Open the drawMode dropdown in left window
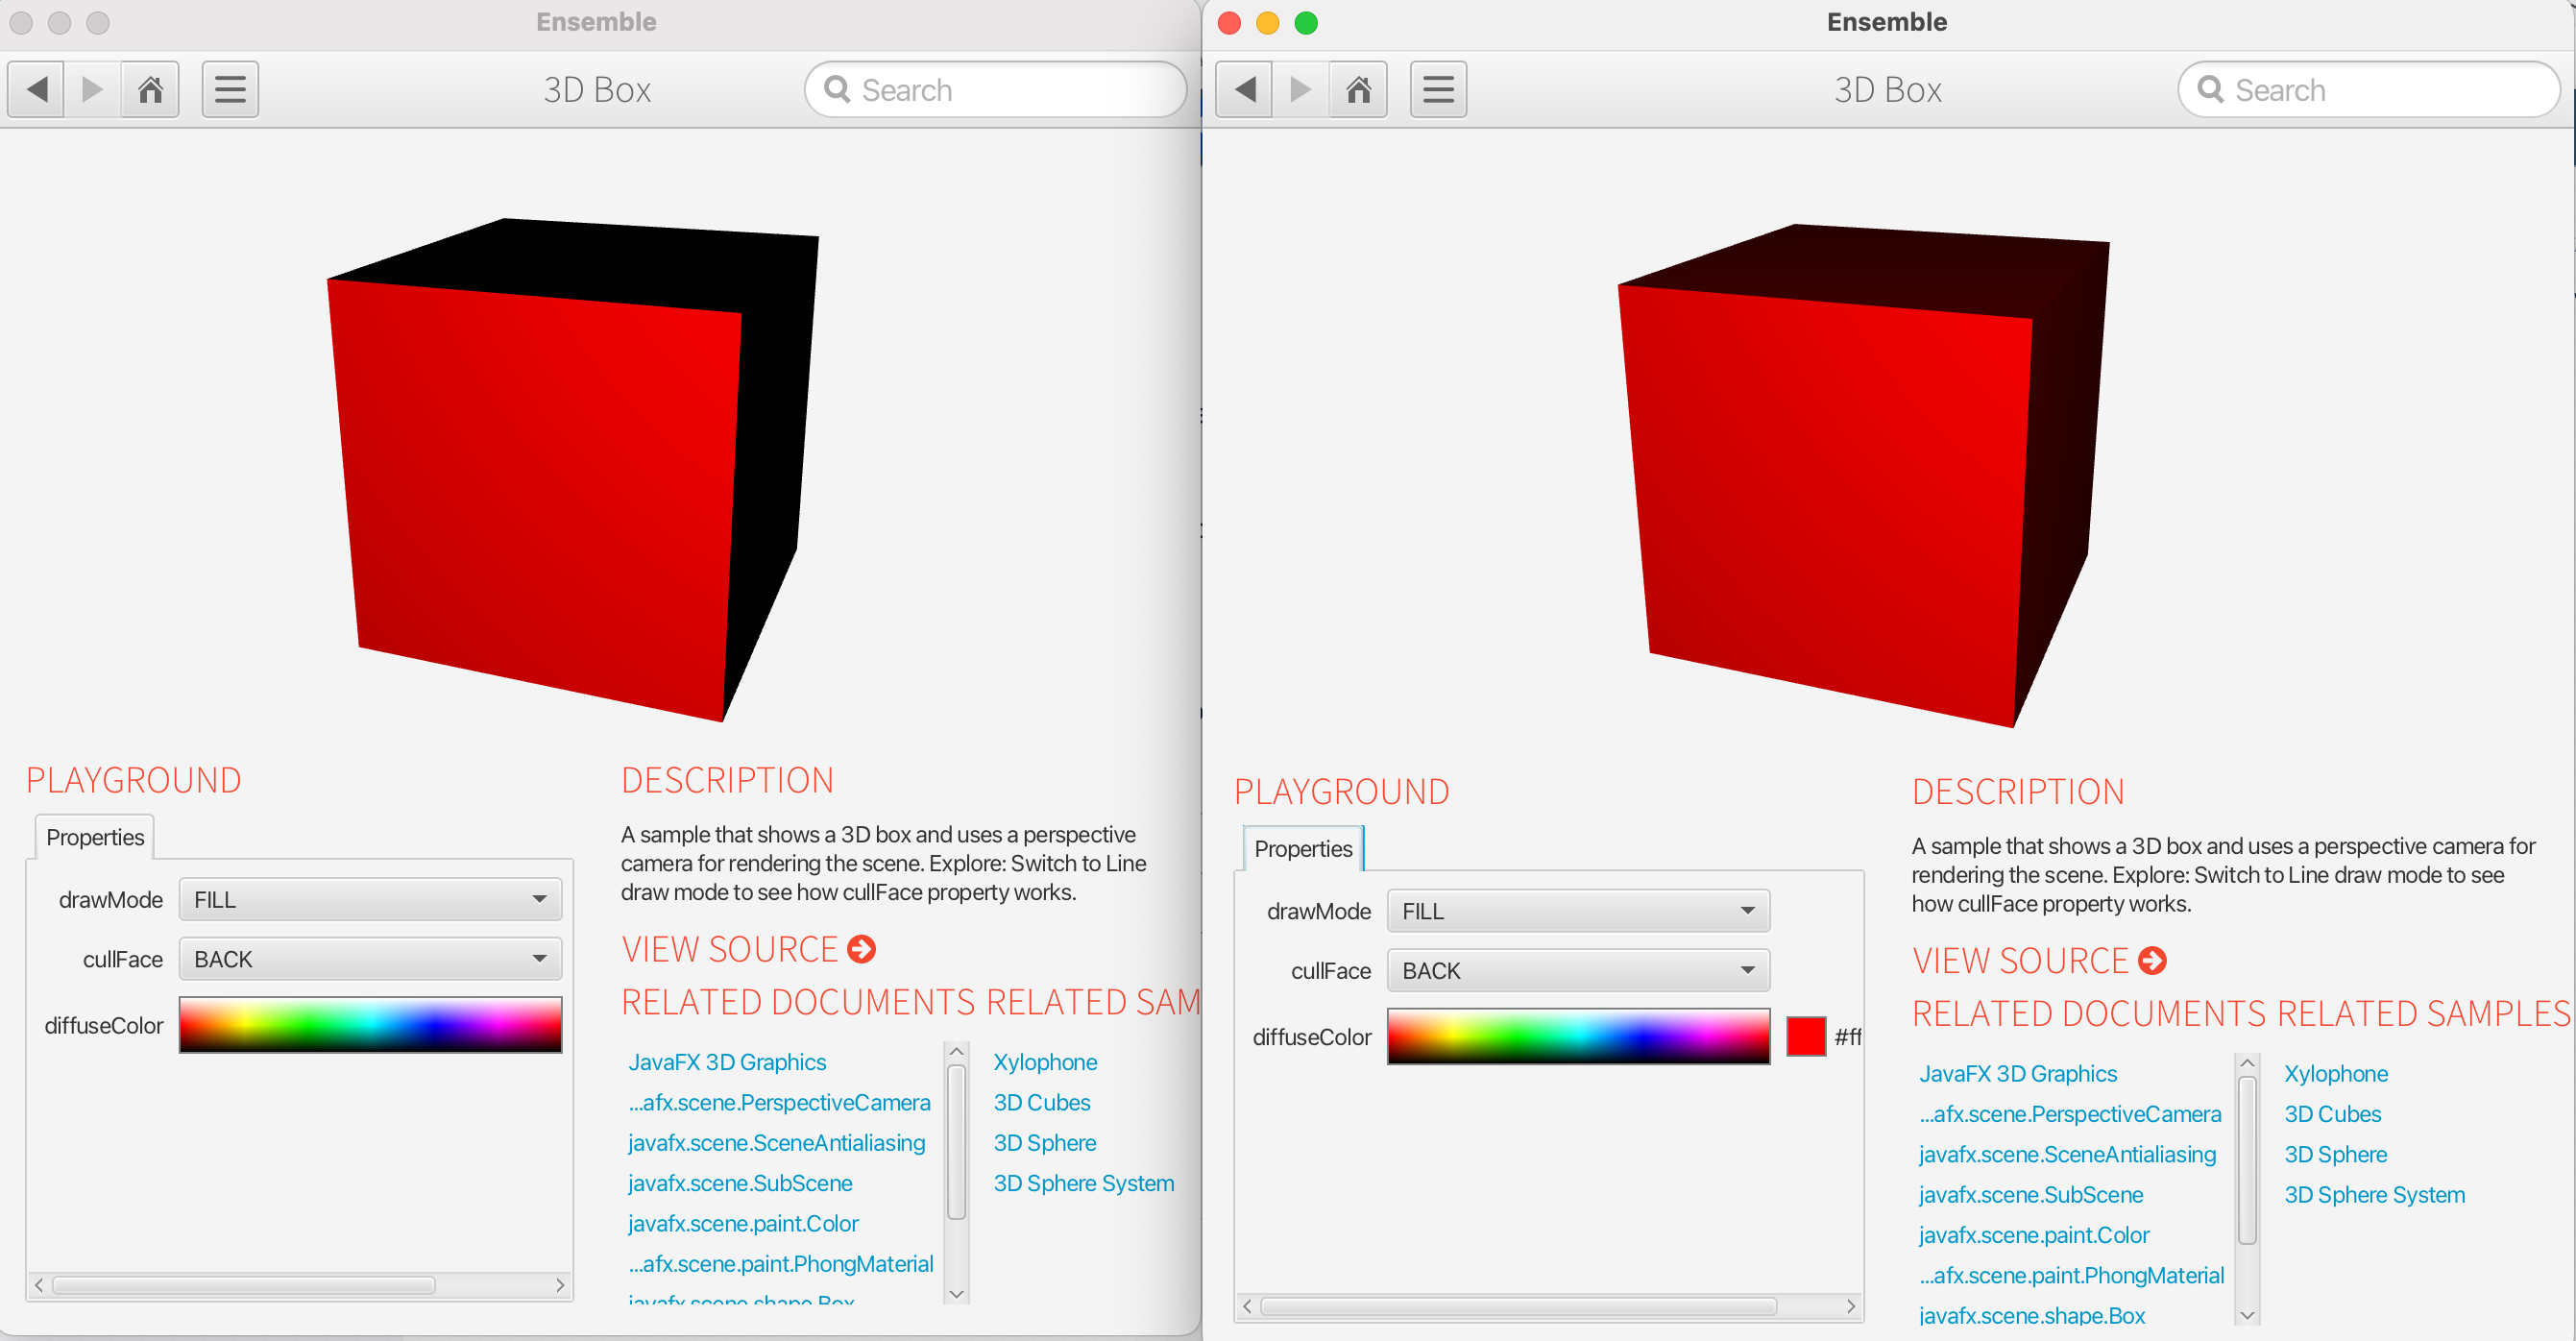The width and height of the screenshot is (2576, 1341). point(370,900)
